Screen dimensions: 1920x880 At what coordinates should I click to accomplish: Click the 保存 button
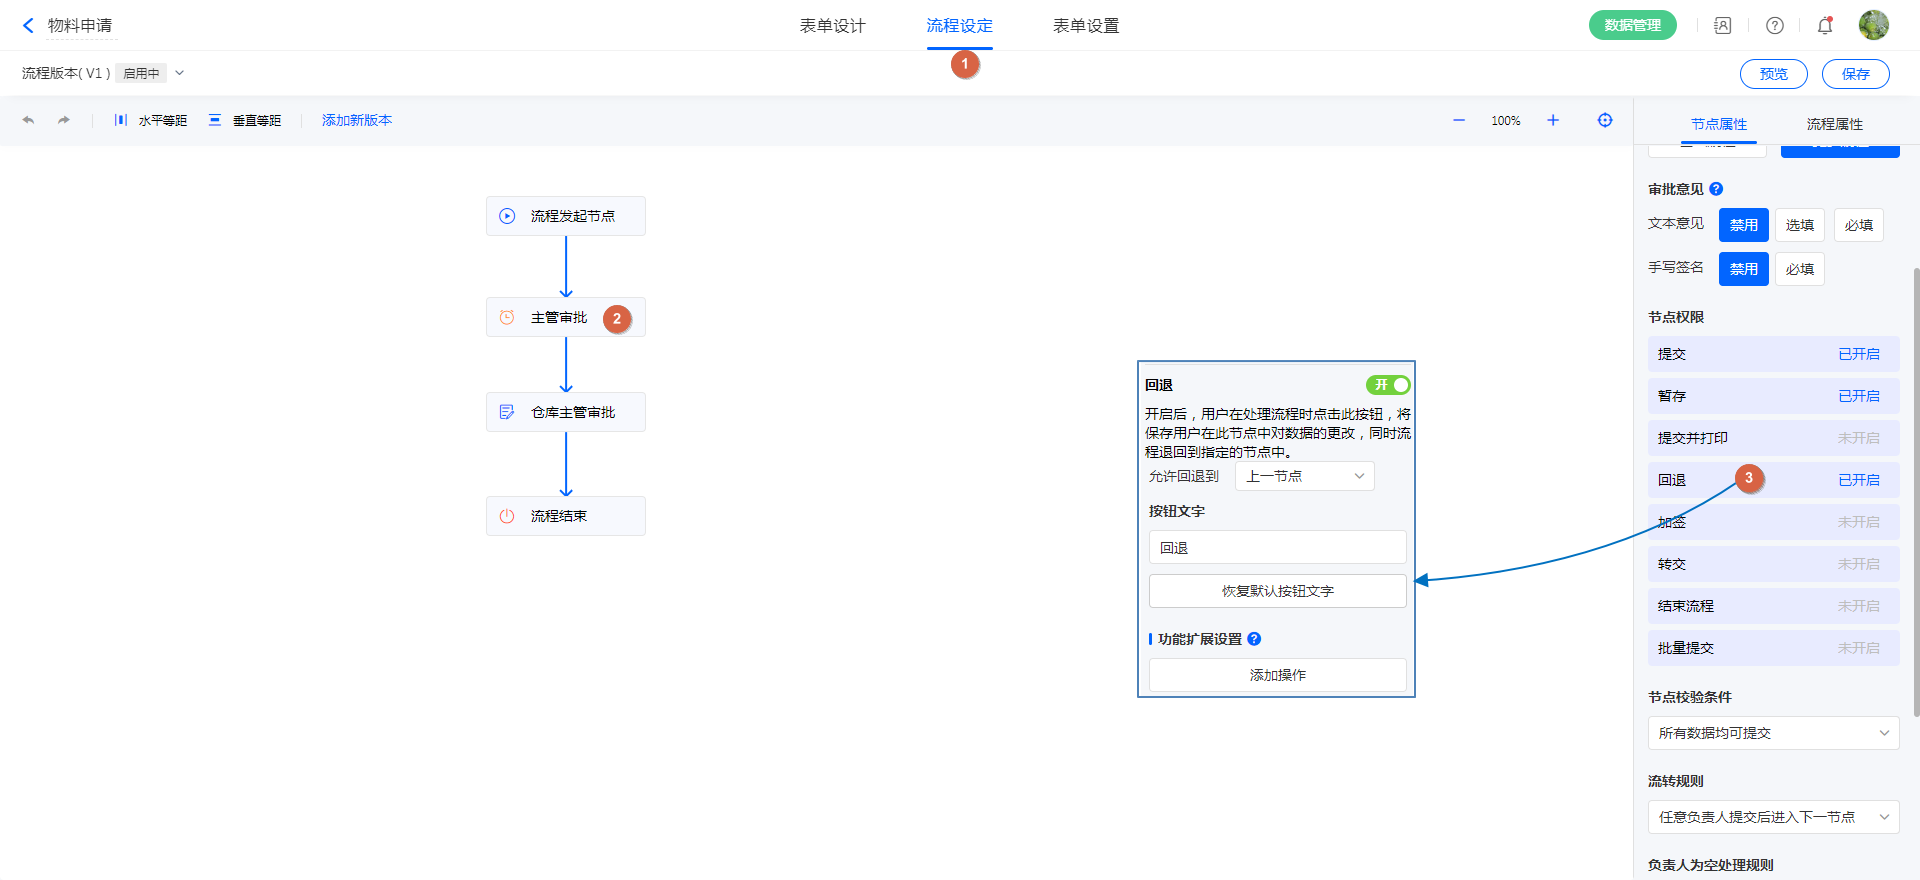click(1855, 74)
